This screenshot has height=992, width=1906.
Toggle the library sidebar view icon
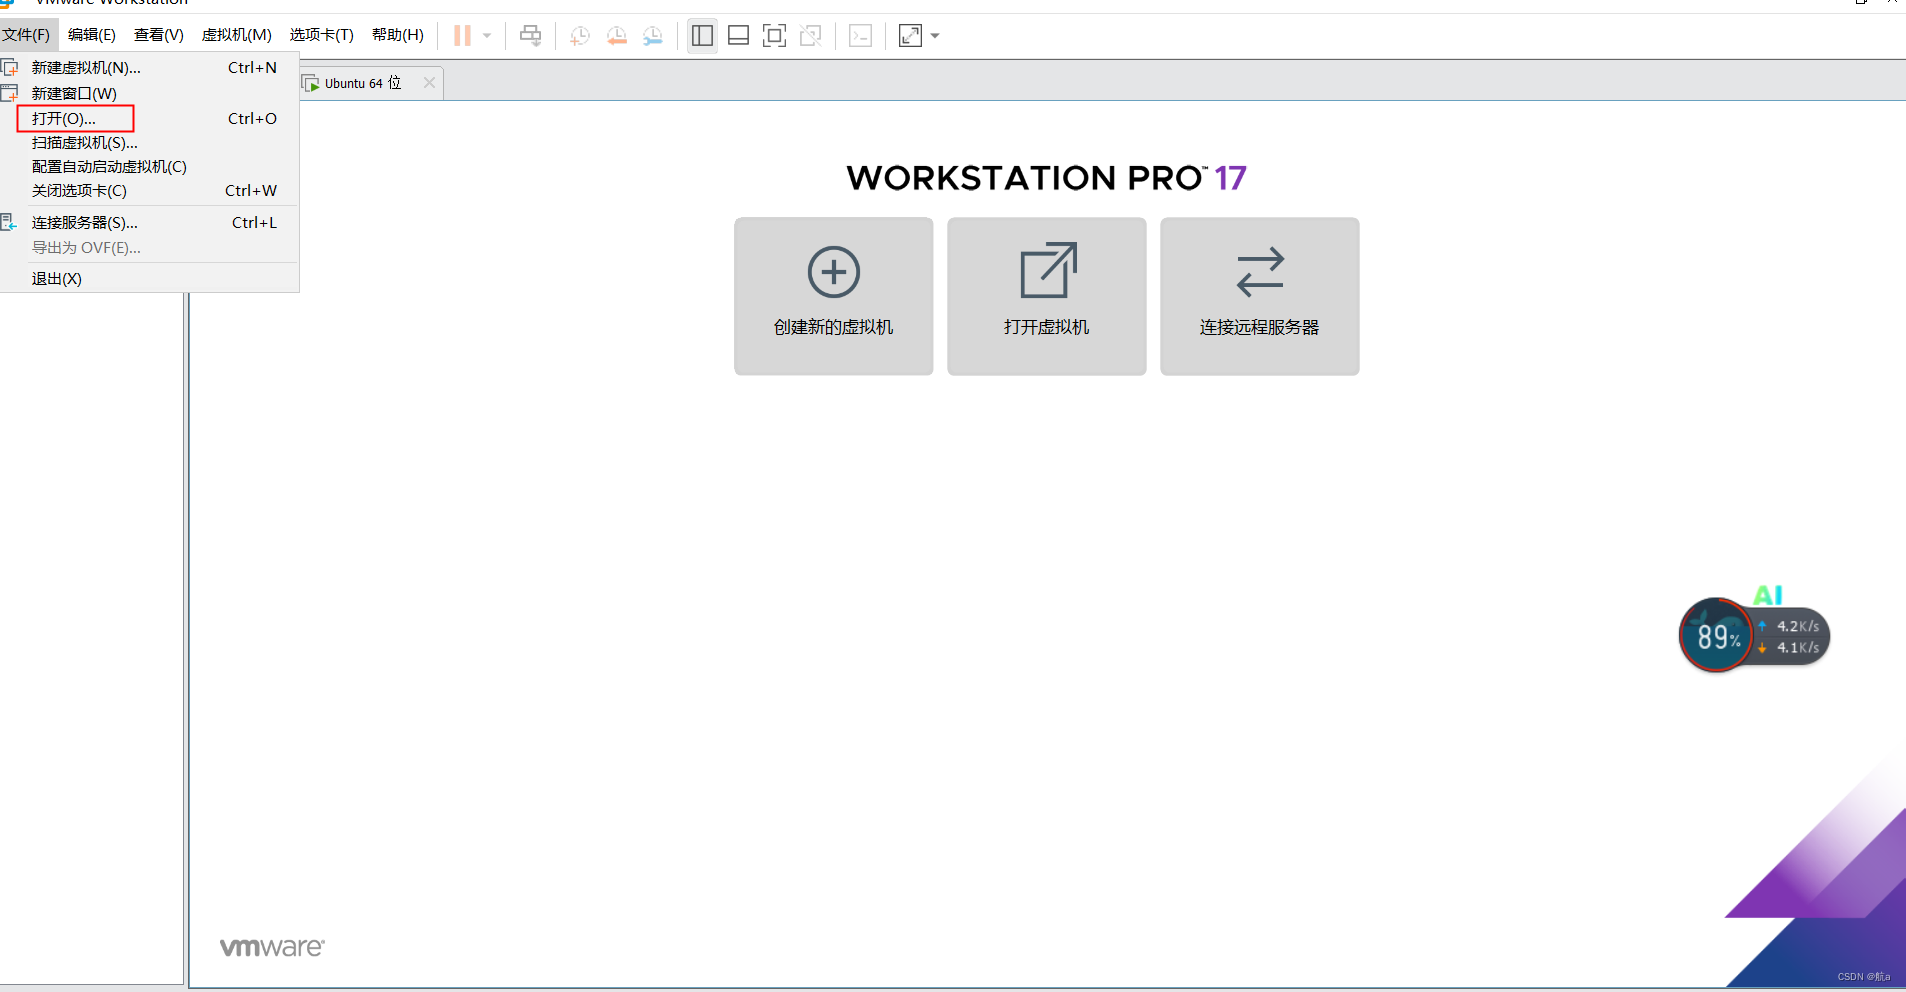click(702, 36)
